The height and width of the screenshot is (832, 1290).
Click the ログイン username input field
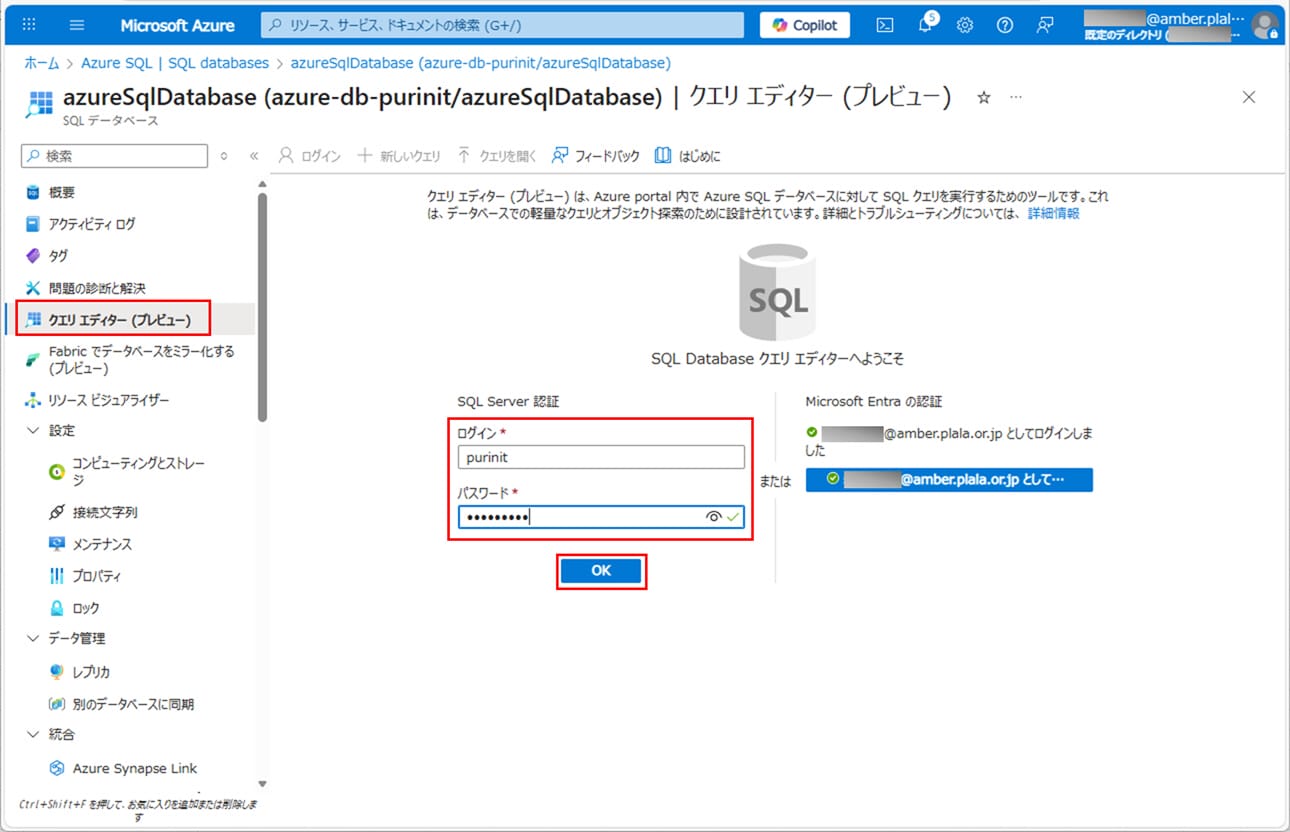coord(601,457)
